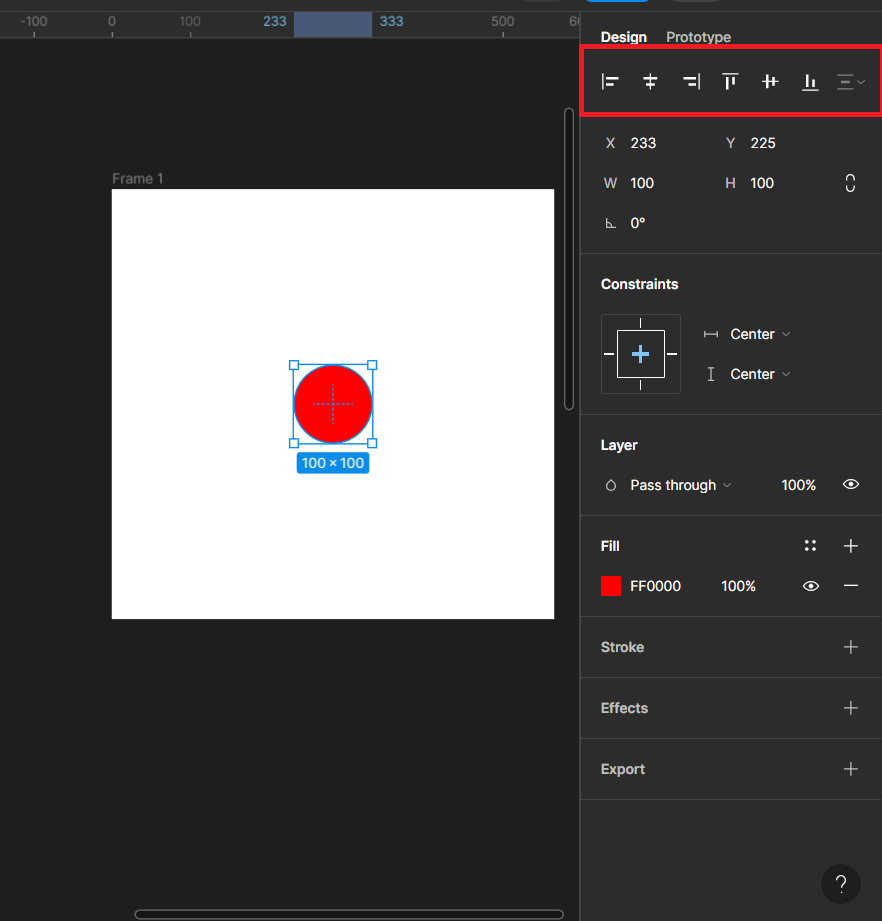882x921 pixels.
Task: Click the vertical canvas scrollbar
Action: (568, 259)
